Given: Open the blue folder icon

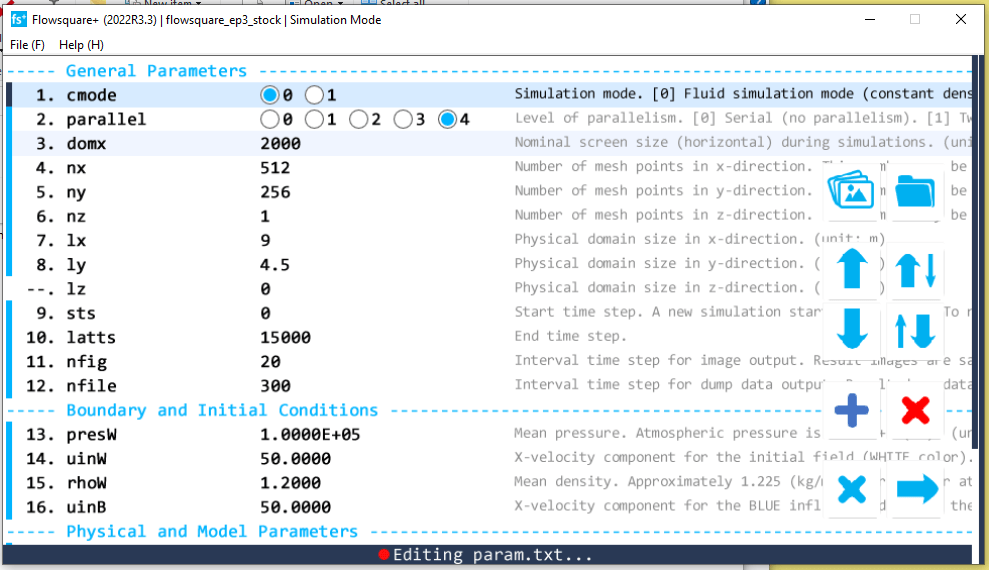Looking at the screenshot, I should [x=914, y=190].
